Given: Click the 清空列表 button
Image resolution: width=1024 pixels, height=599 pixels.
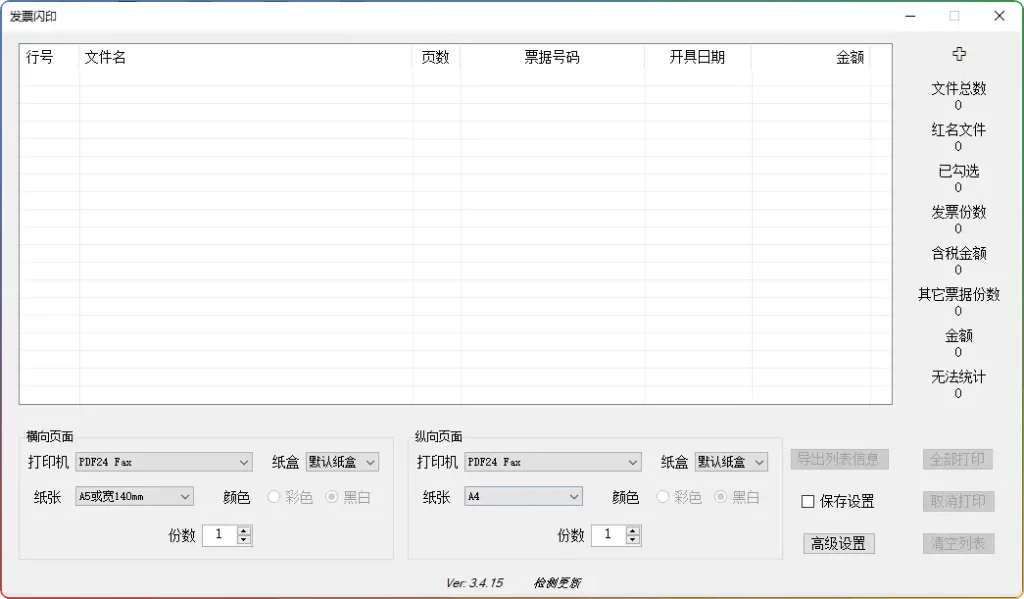Looking at the screenshot, I should [957, 543].
